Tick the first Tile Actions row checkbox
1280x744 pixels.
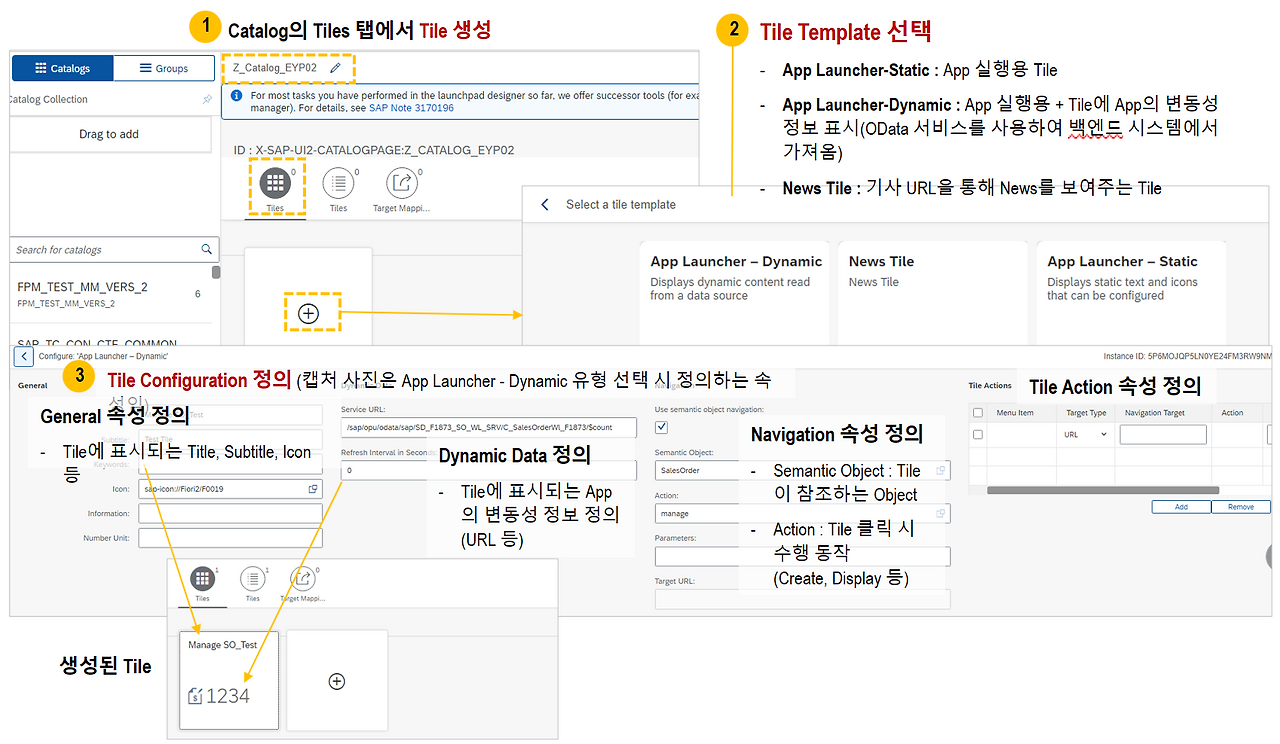tap(978, 434)
